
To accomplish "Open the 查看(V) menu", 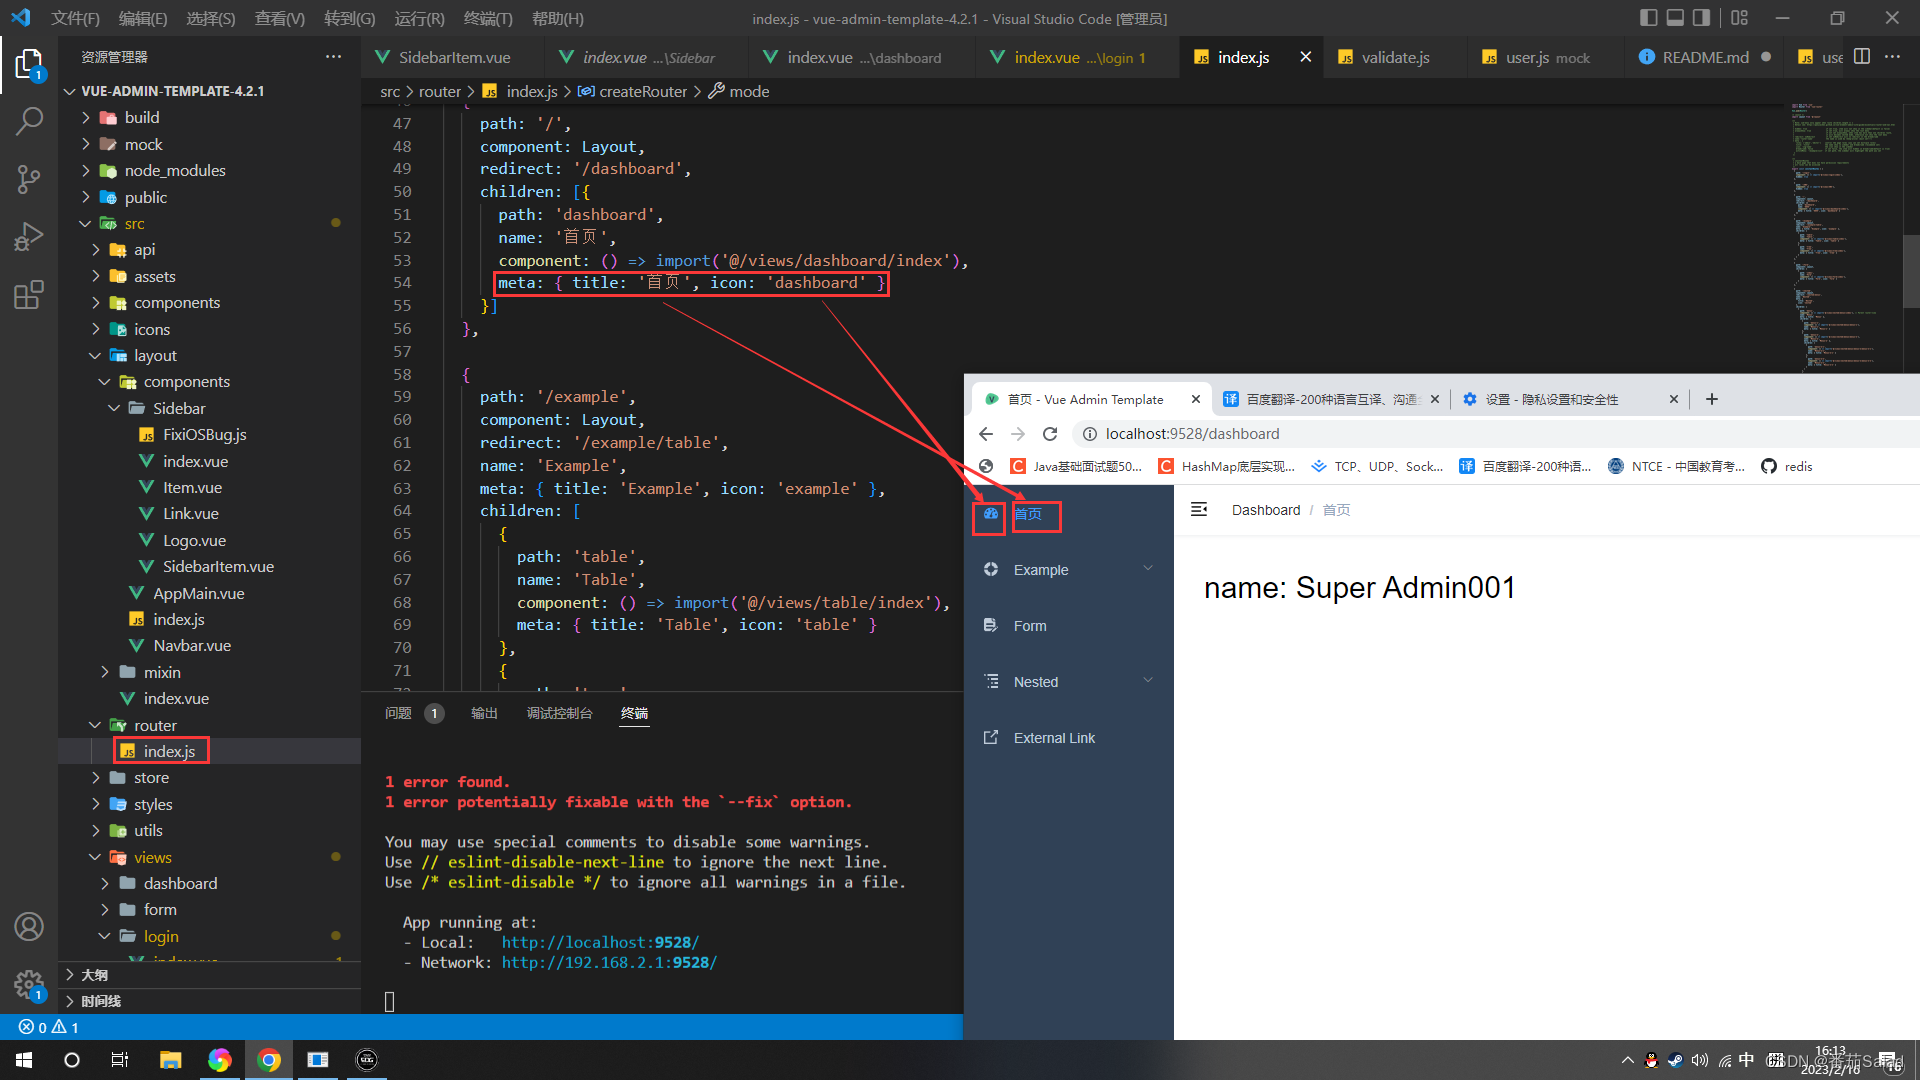I will 279,18.
